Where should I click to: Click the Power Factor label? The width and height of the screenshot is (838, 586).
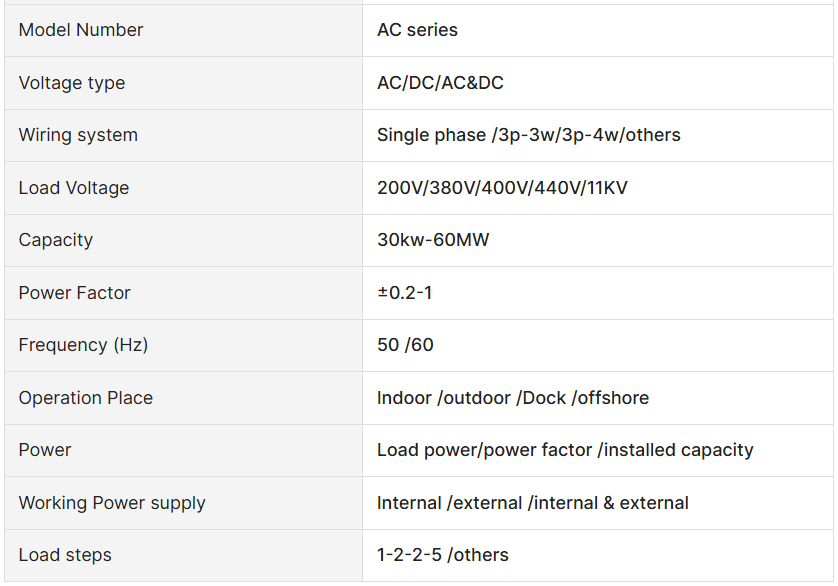click(74, 293)
